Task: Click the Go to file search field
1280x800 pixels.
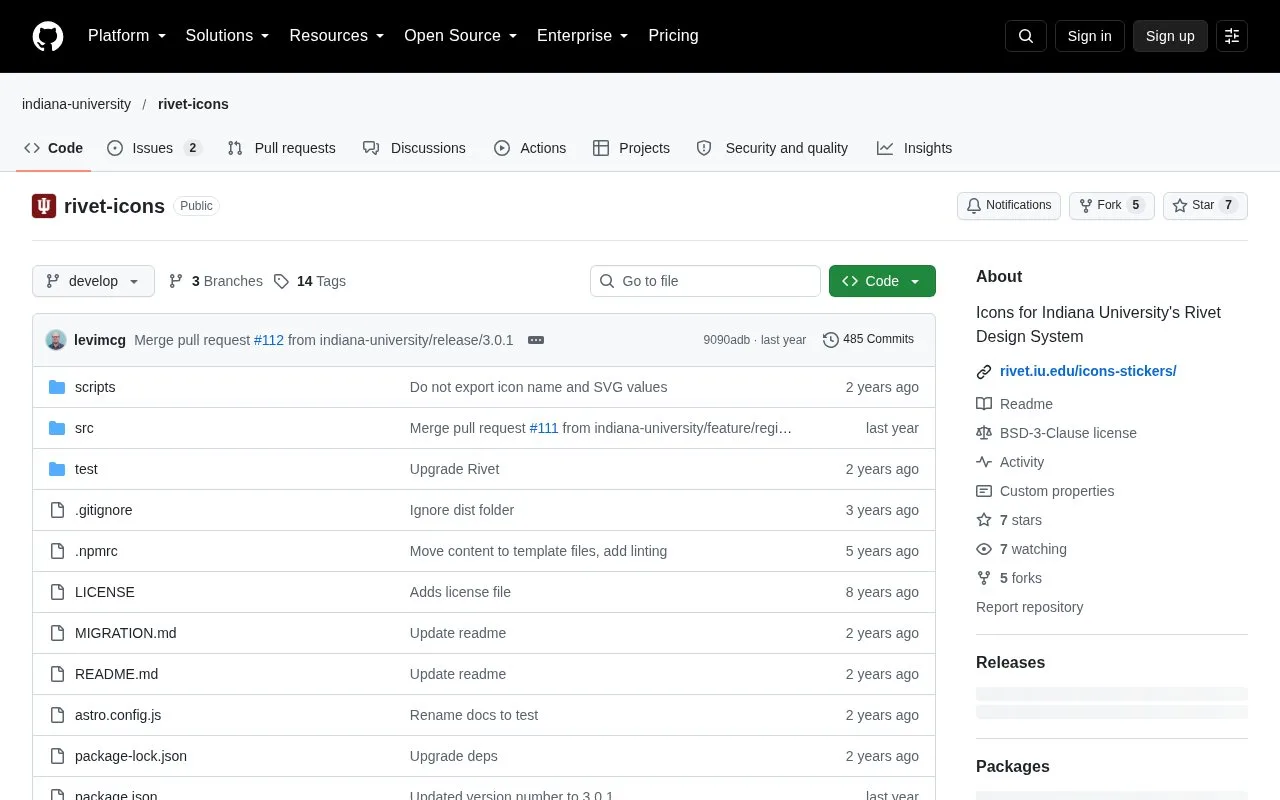Action: [x=705, y=281]
